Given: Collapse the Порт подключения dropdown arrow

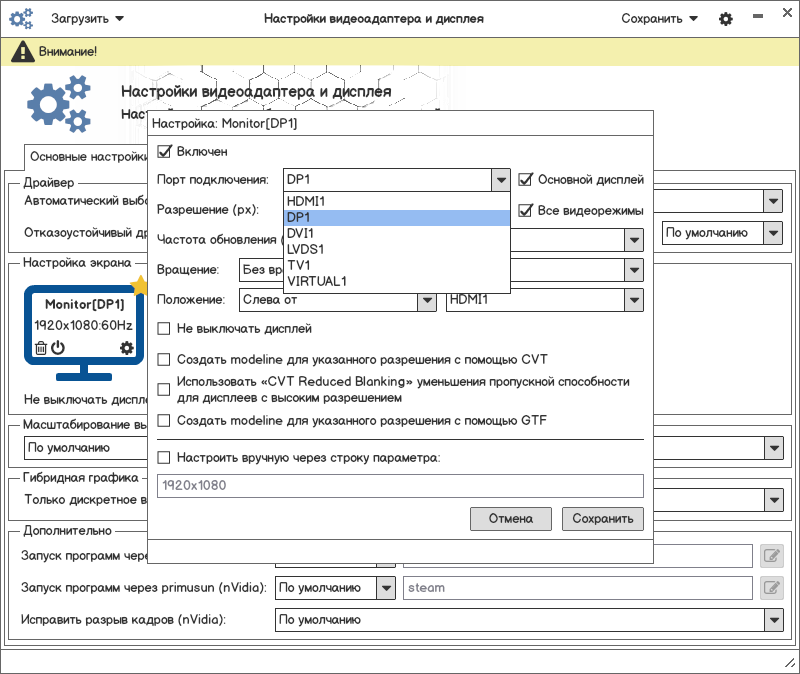Looking at the screenshot, I should pos(501,180).
